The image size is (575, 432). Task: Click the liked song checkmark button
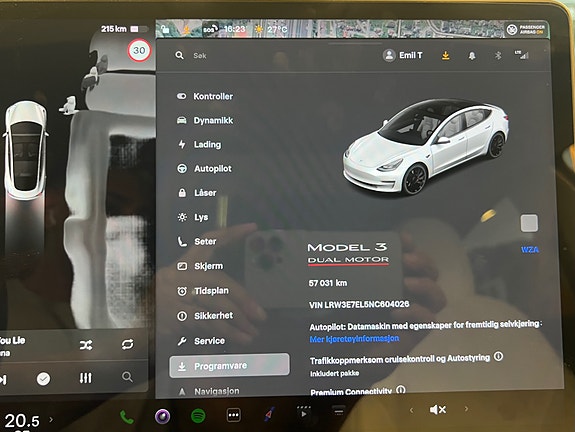(x=43, y=379)
